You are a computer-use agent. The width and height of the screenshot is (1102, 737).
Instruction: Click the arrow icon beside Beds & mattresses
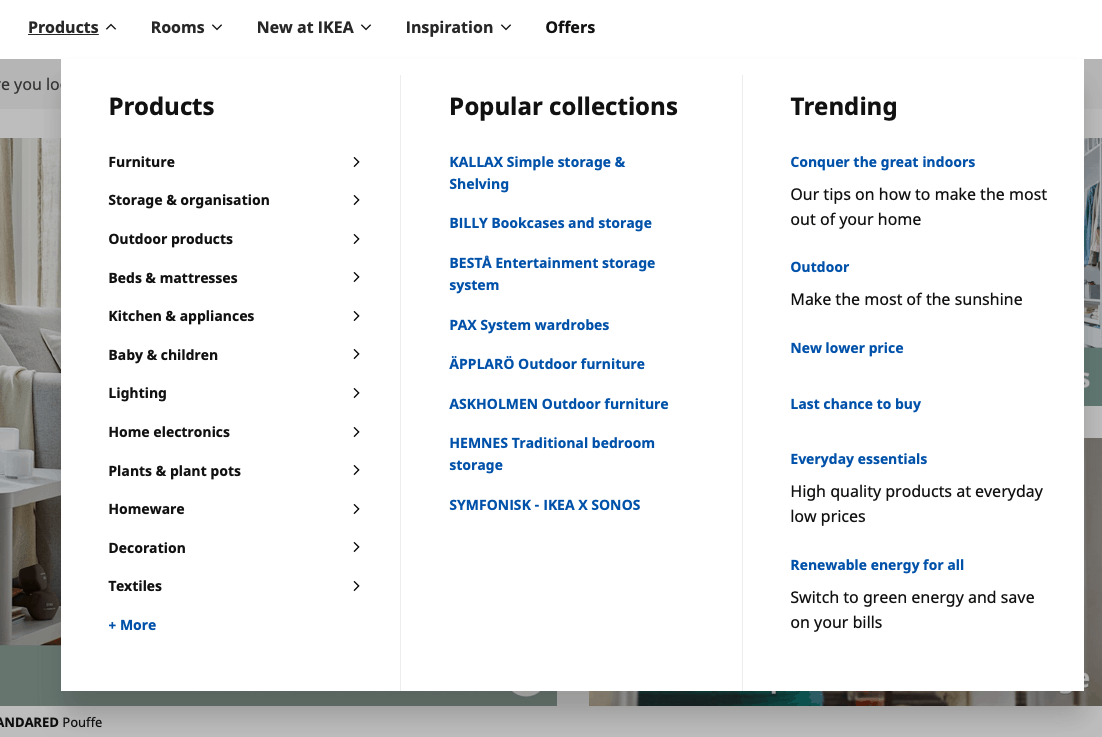point(356,277)
